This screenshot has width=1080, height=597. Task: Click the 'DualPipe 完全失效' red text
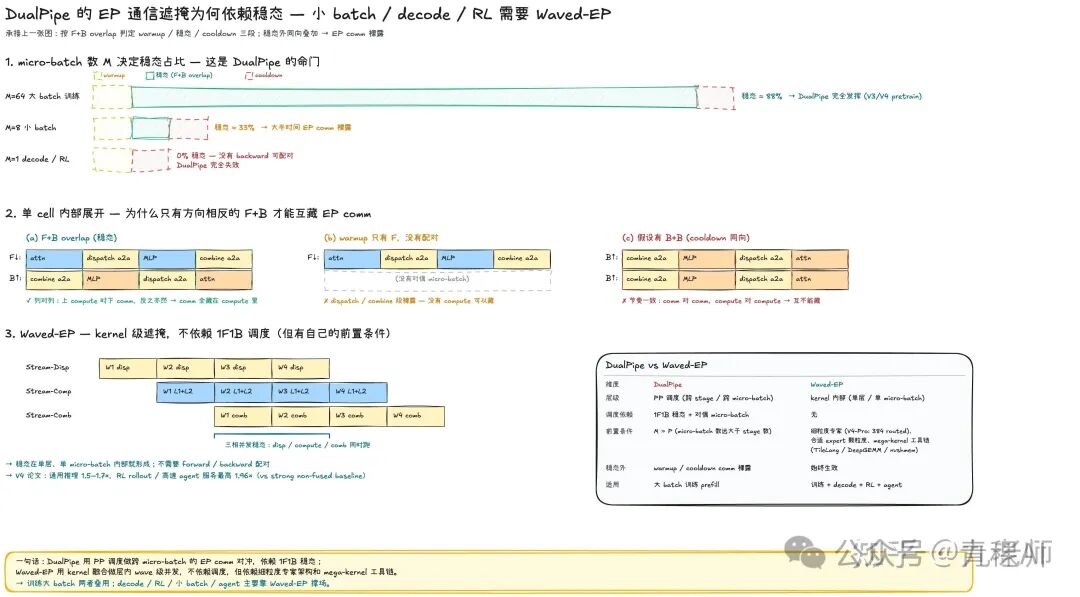pyautogui.click(x=208, y=165)
